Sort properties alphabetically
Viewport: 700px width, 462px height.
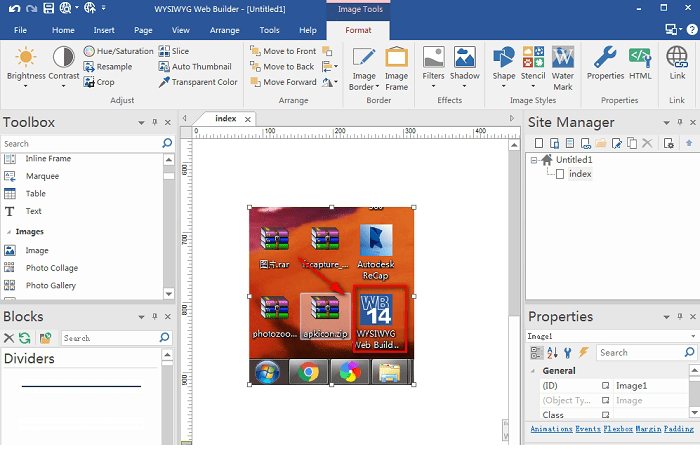pyautogui.click(x=553, y=353)
